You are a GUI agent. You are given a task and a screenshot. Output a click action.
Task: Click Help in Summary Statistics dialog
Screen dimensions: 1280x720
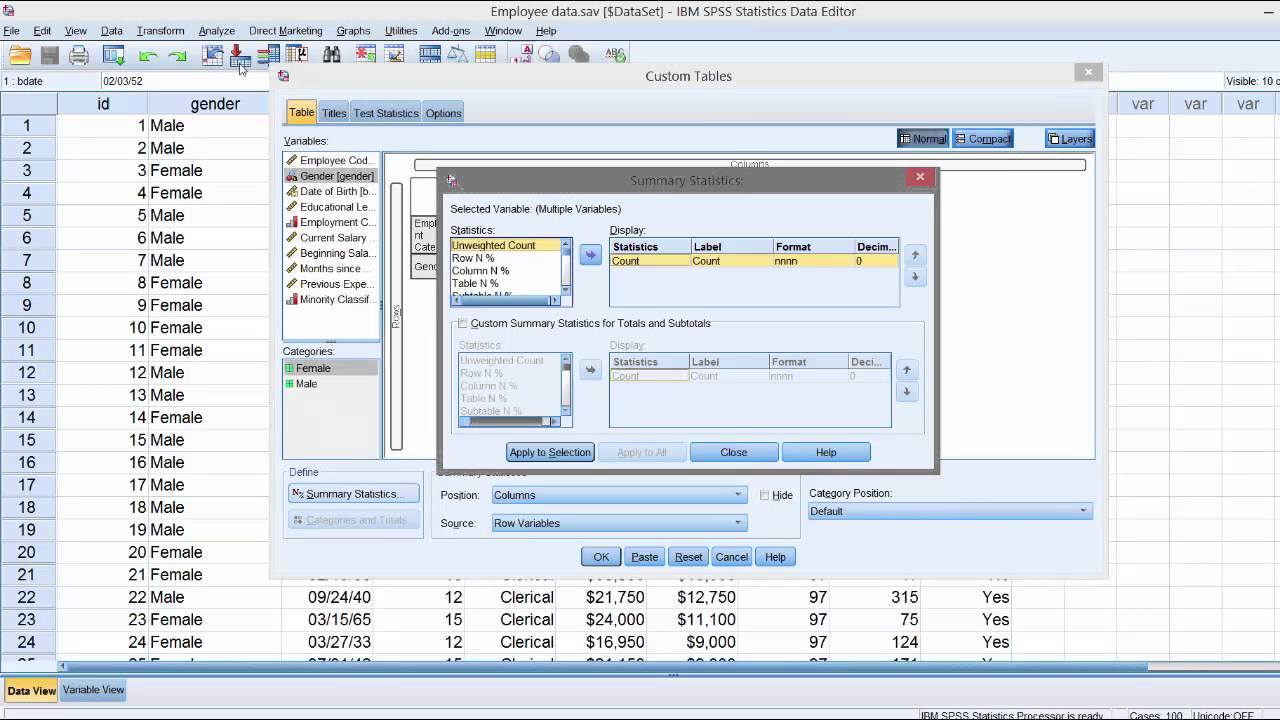point(826,452)
